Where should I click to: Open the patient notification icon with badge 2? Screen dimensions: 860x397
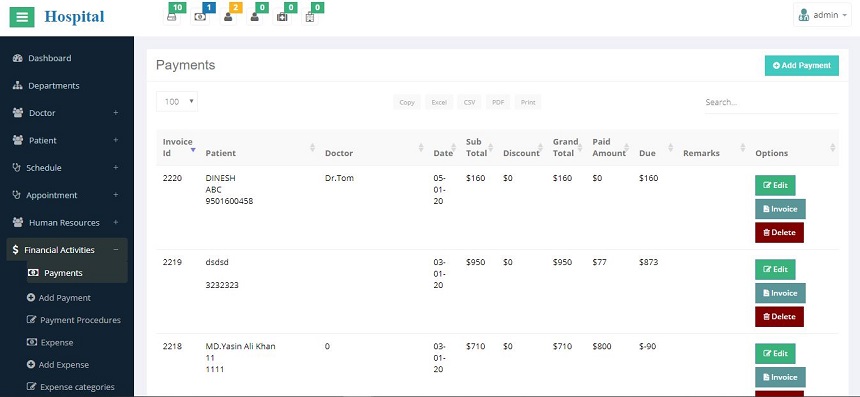click(228, 16)
